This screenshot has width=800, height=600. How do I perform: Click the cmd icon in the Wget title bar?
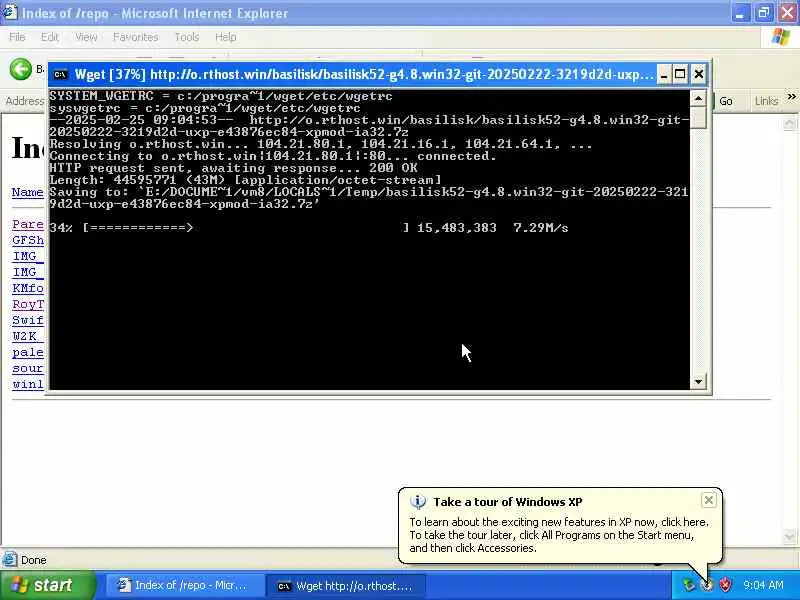pyautogui.click(x=61, y=74)
